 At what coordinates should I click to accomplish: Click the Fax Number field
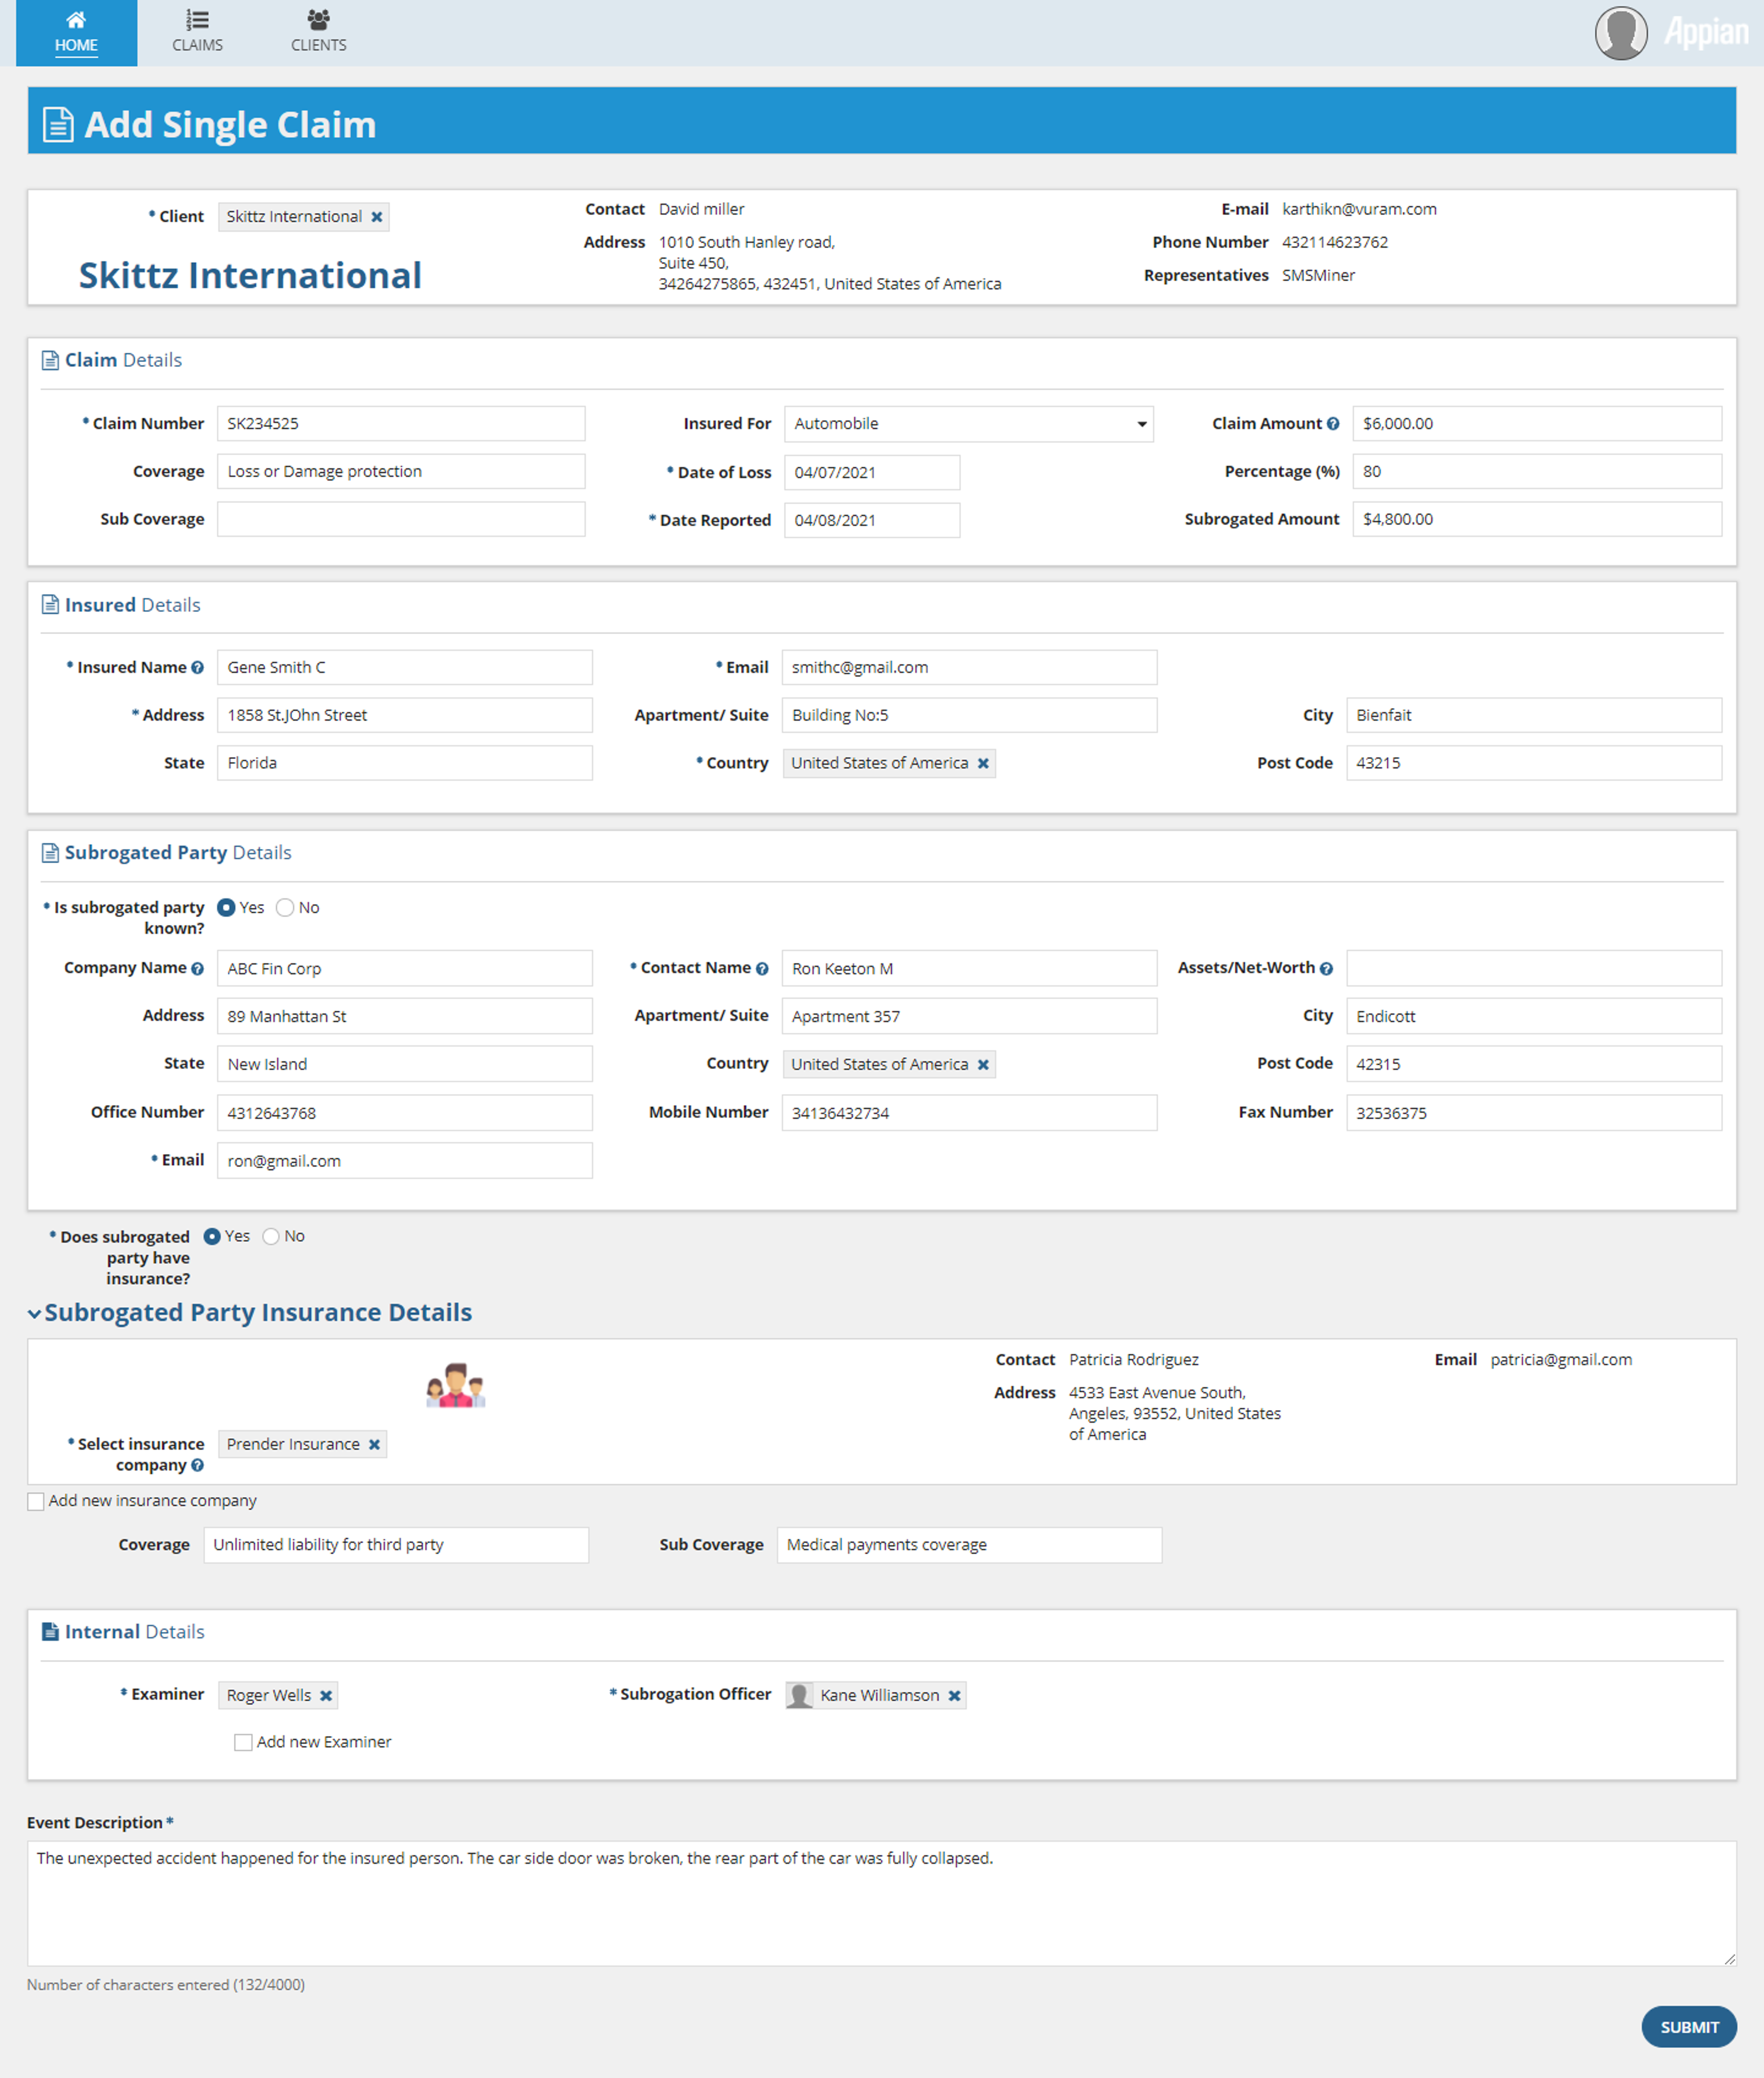pyautogui.click(x=1534, y=1114)
